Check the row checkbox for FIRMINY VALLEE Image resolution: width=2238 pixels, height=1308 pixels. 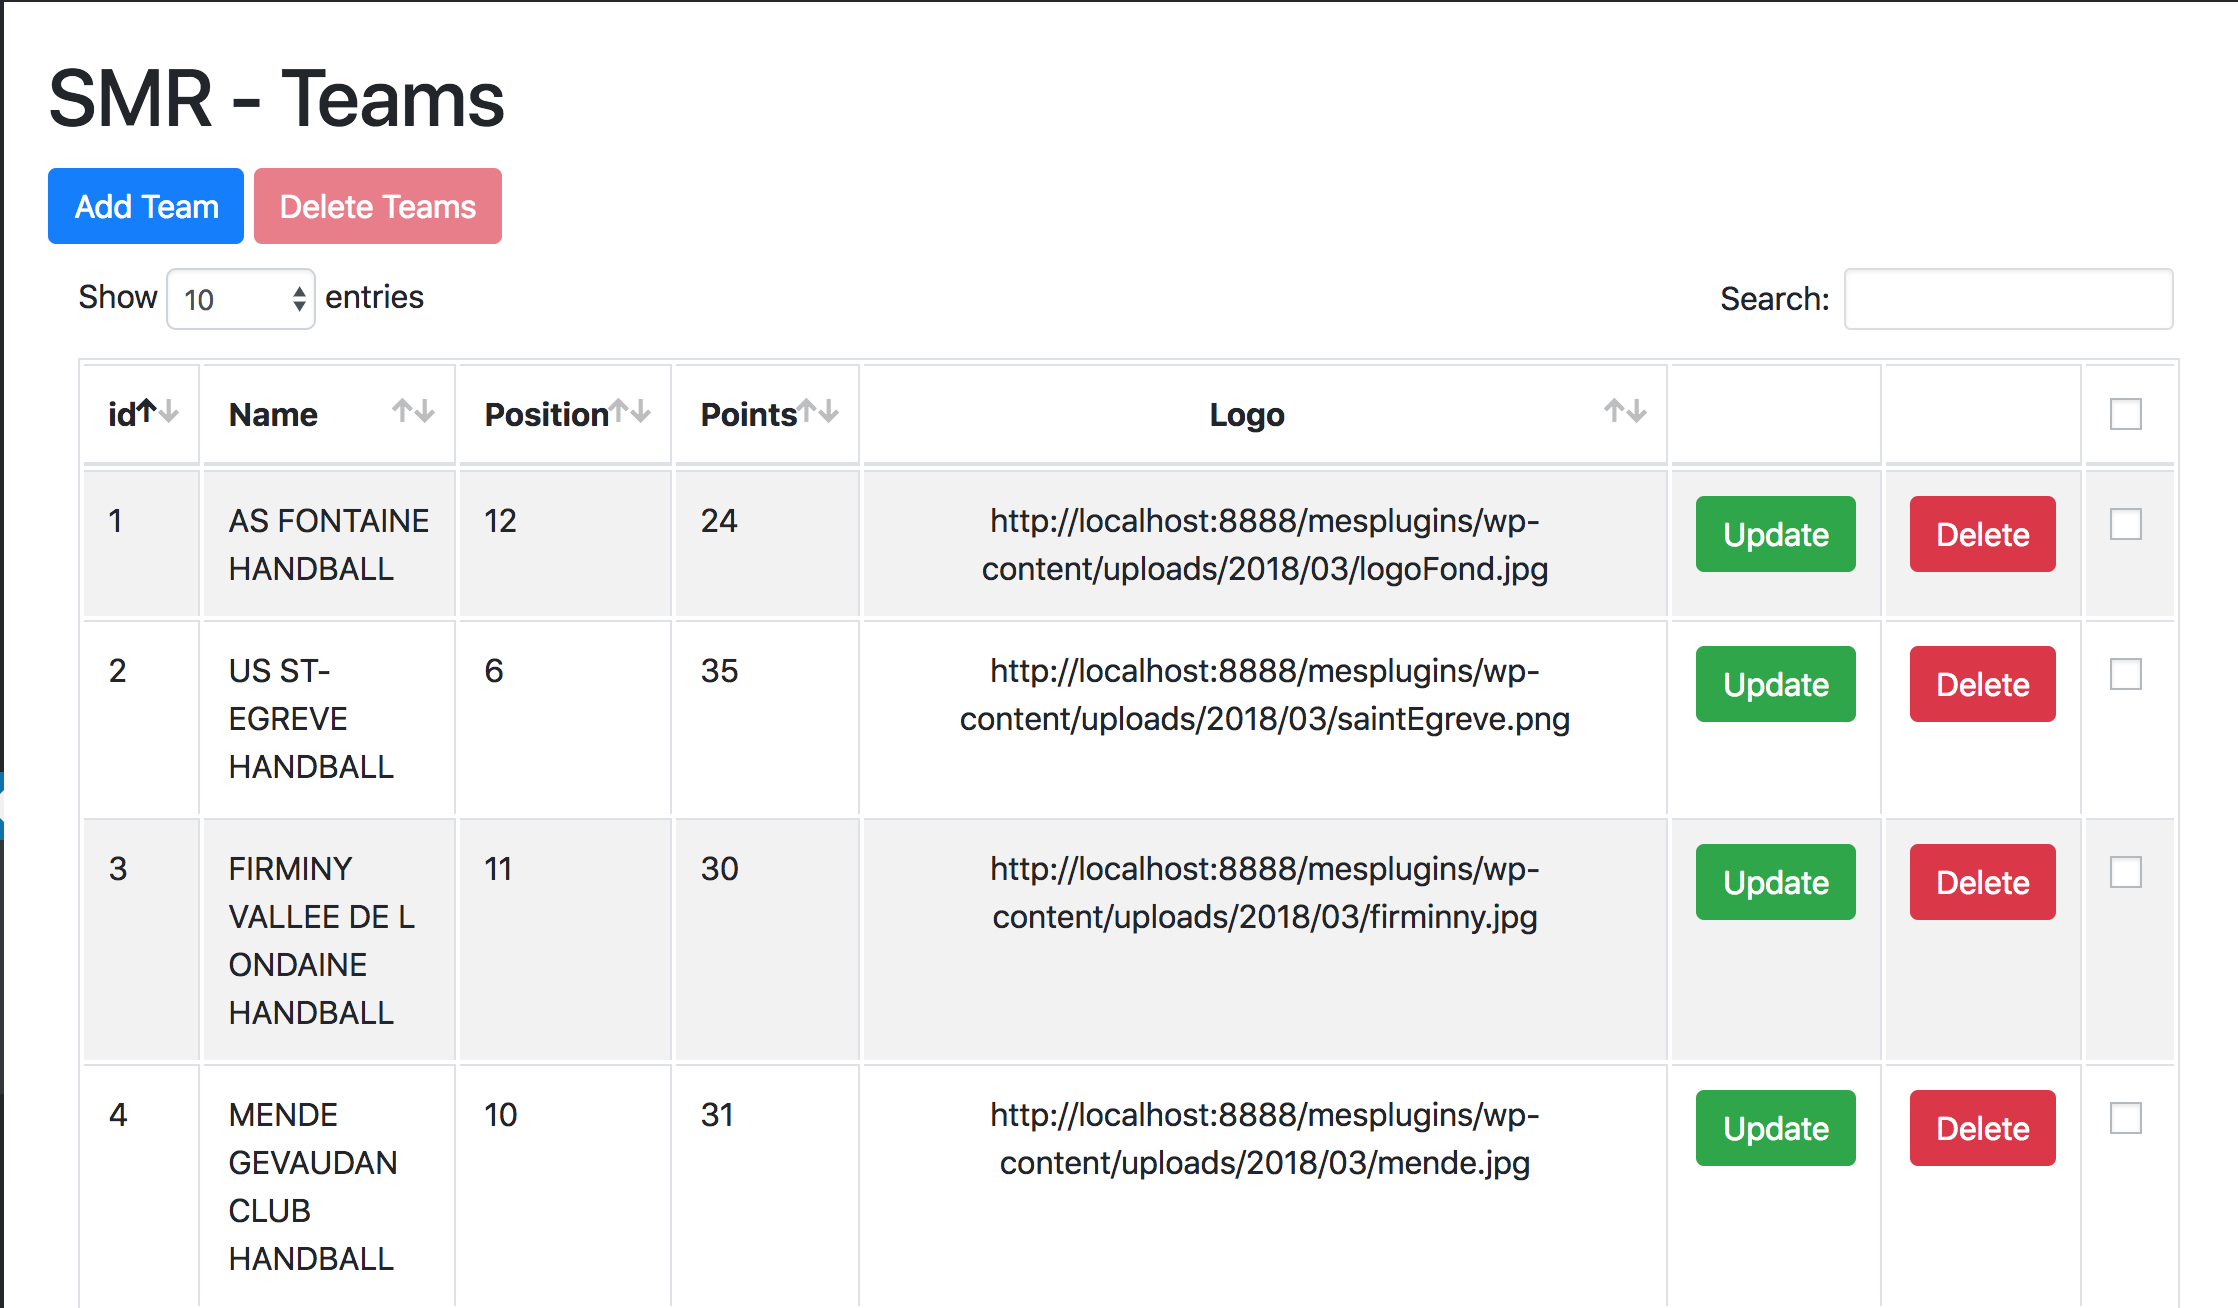pyautogui.click(x=2126, y=872)
